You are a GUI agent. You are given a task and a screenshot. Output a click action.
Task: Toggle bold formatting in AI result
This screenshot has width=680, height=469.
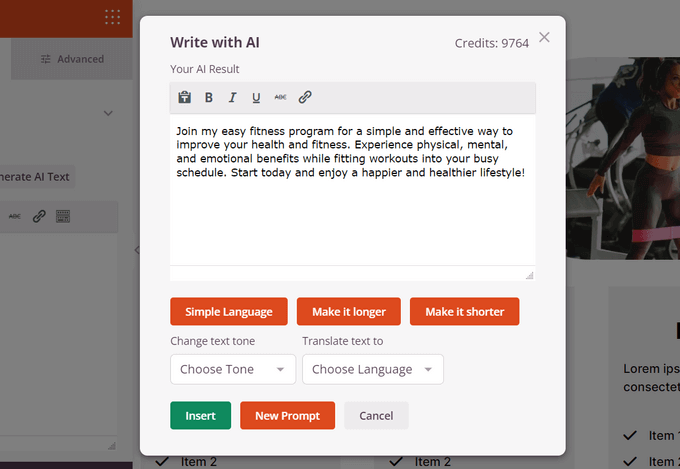tap(209, 98)
